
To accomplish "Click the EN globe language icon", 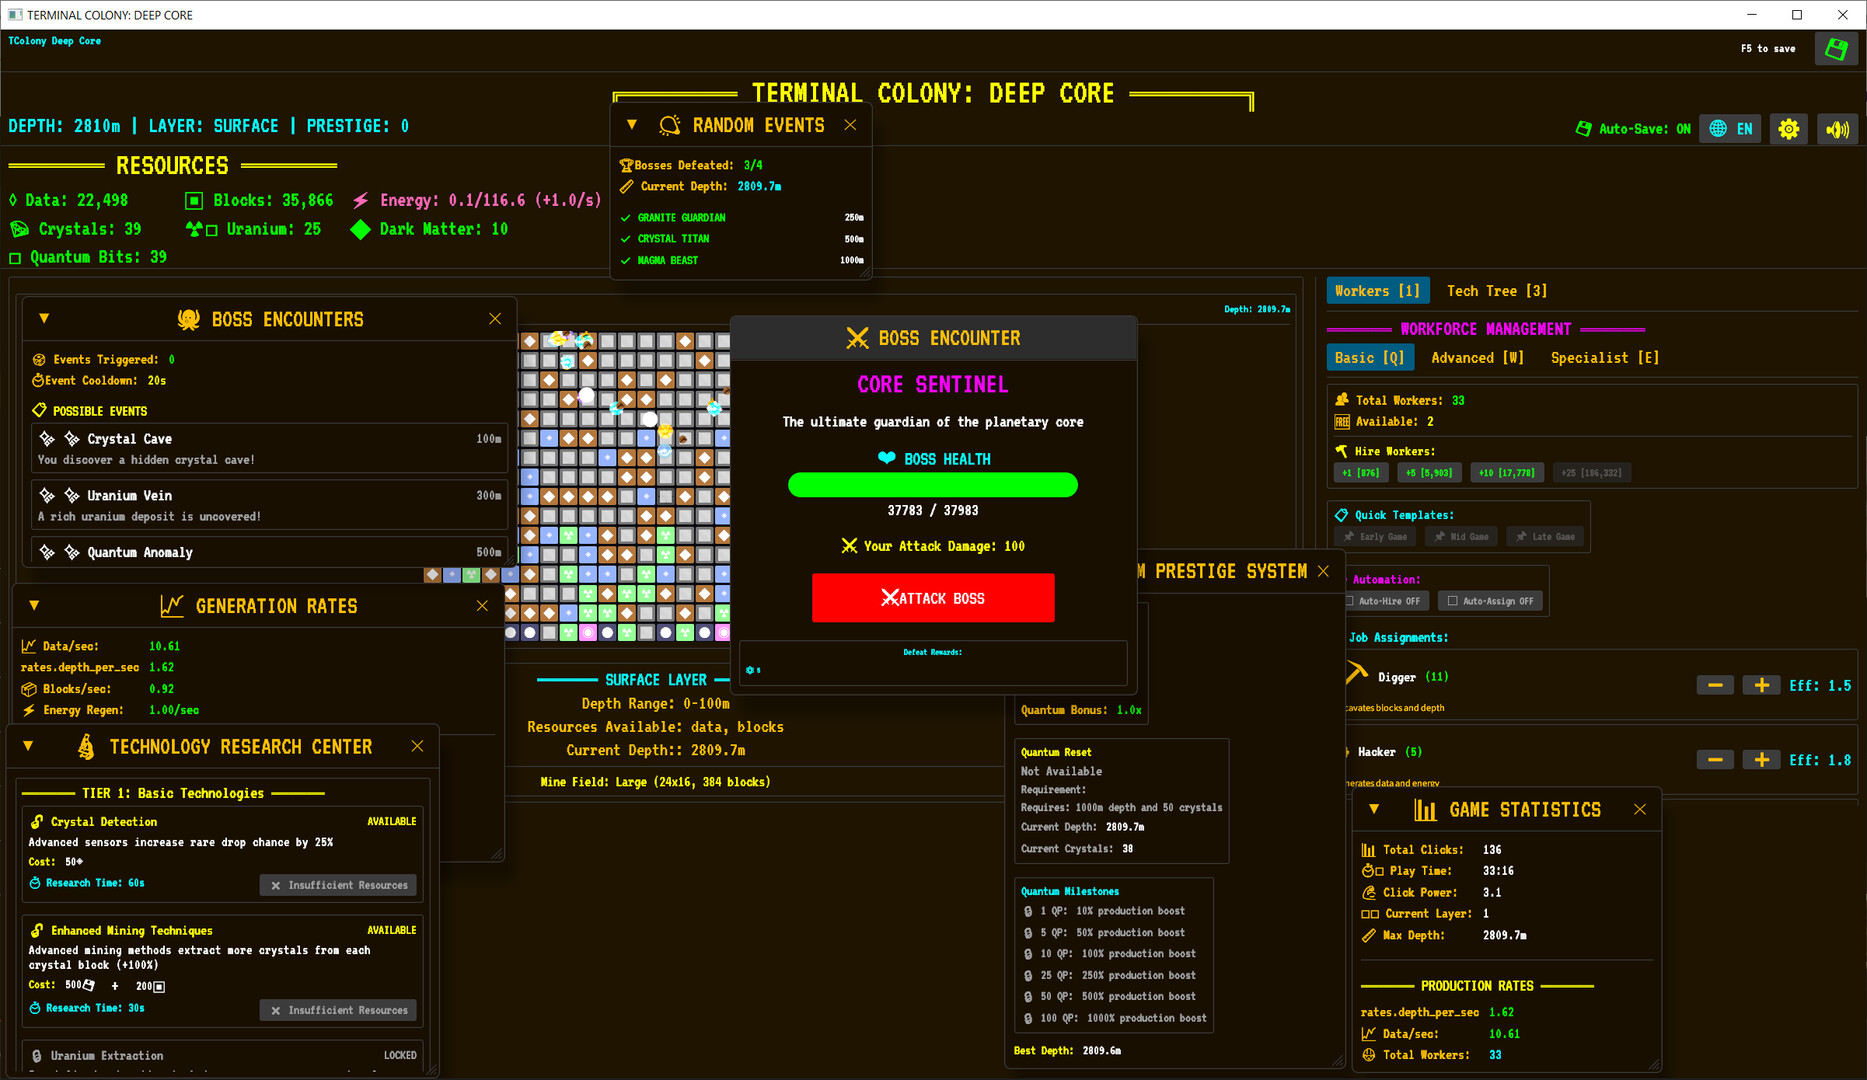I will tap(1730, 128).
